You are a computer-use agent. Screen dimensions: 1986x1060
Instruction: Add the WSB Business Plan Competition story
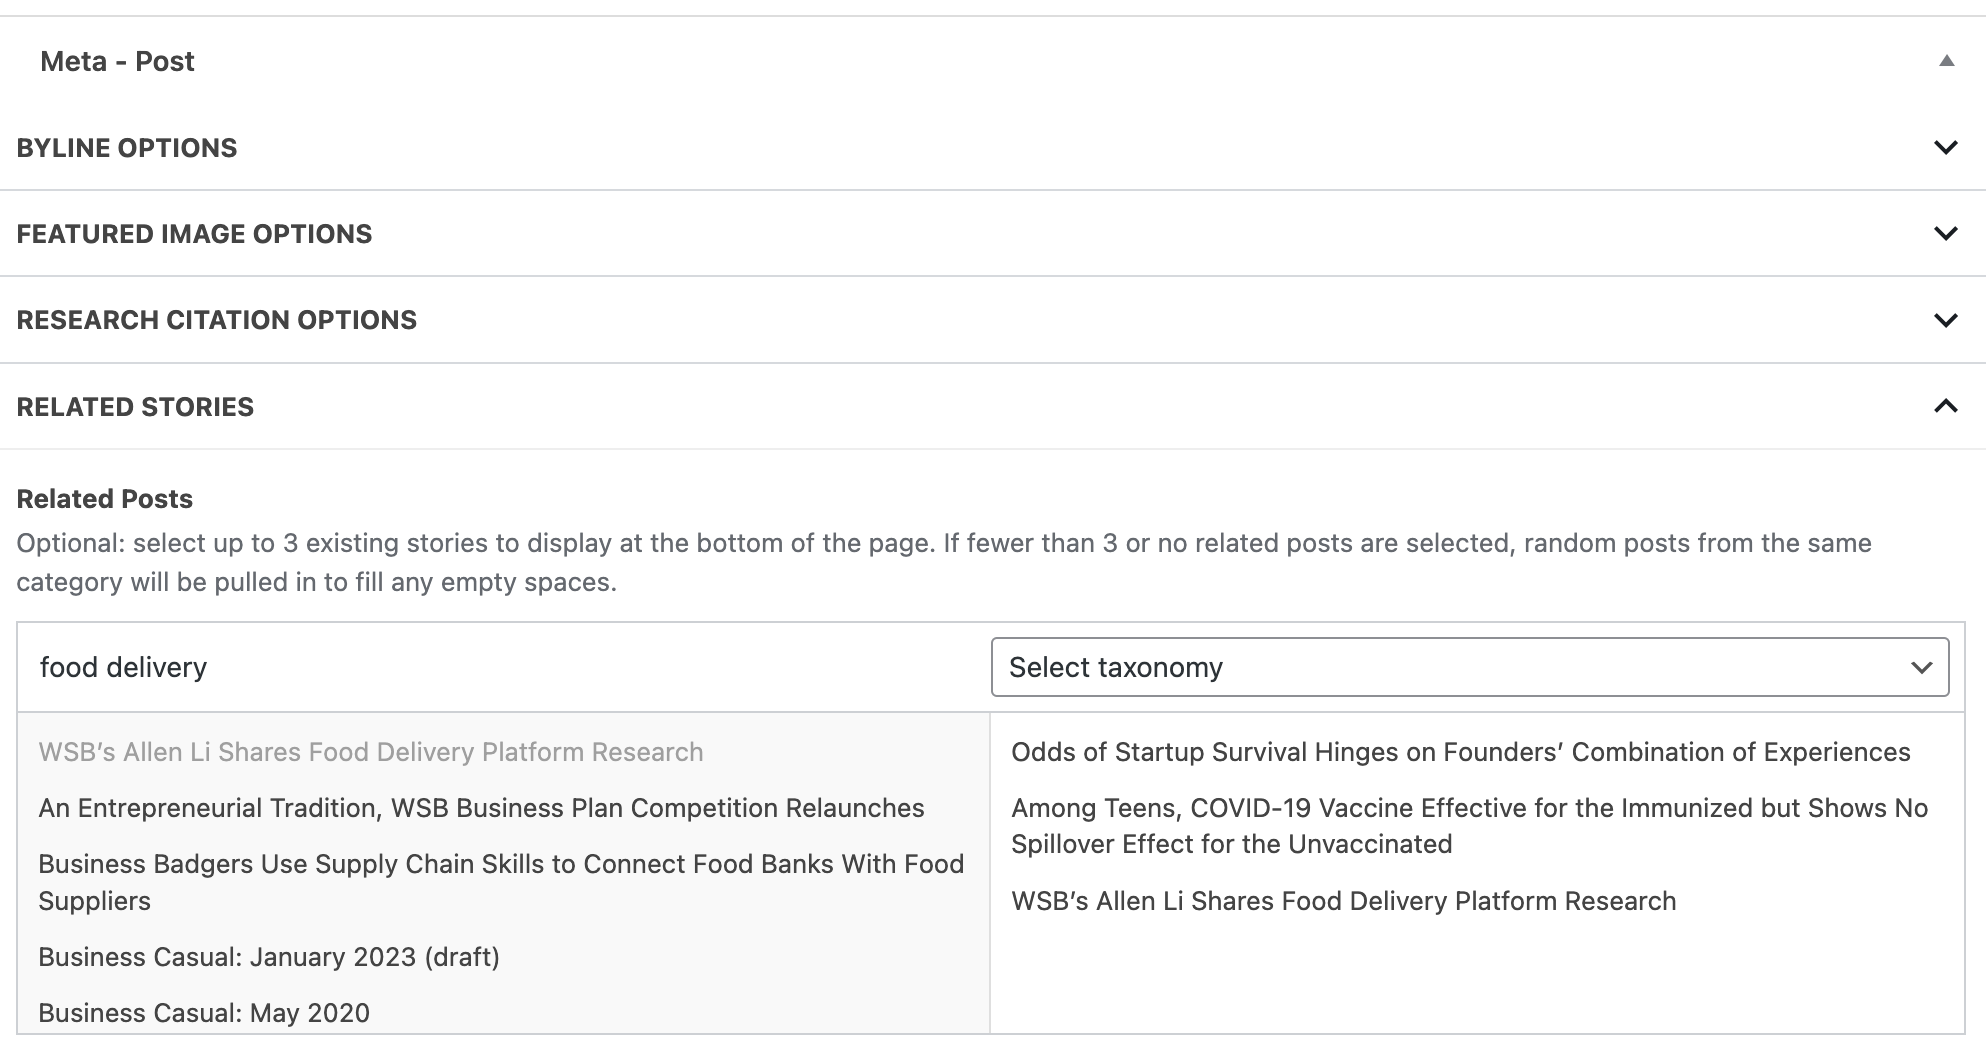(x=481, y=808)
